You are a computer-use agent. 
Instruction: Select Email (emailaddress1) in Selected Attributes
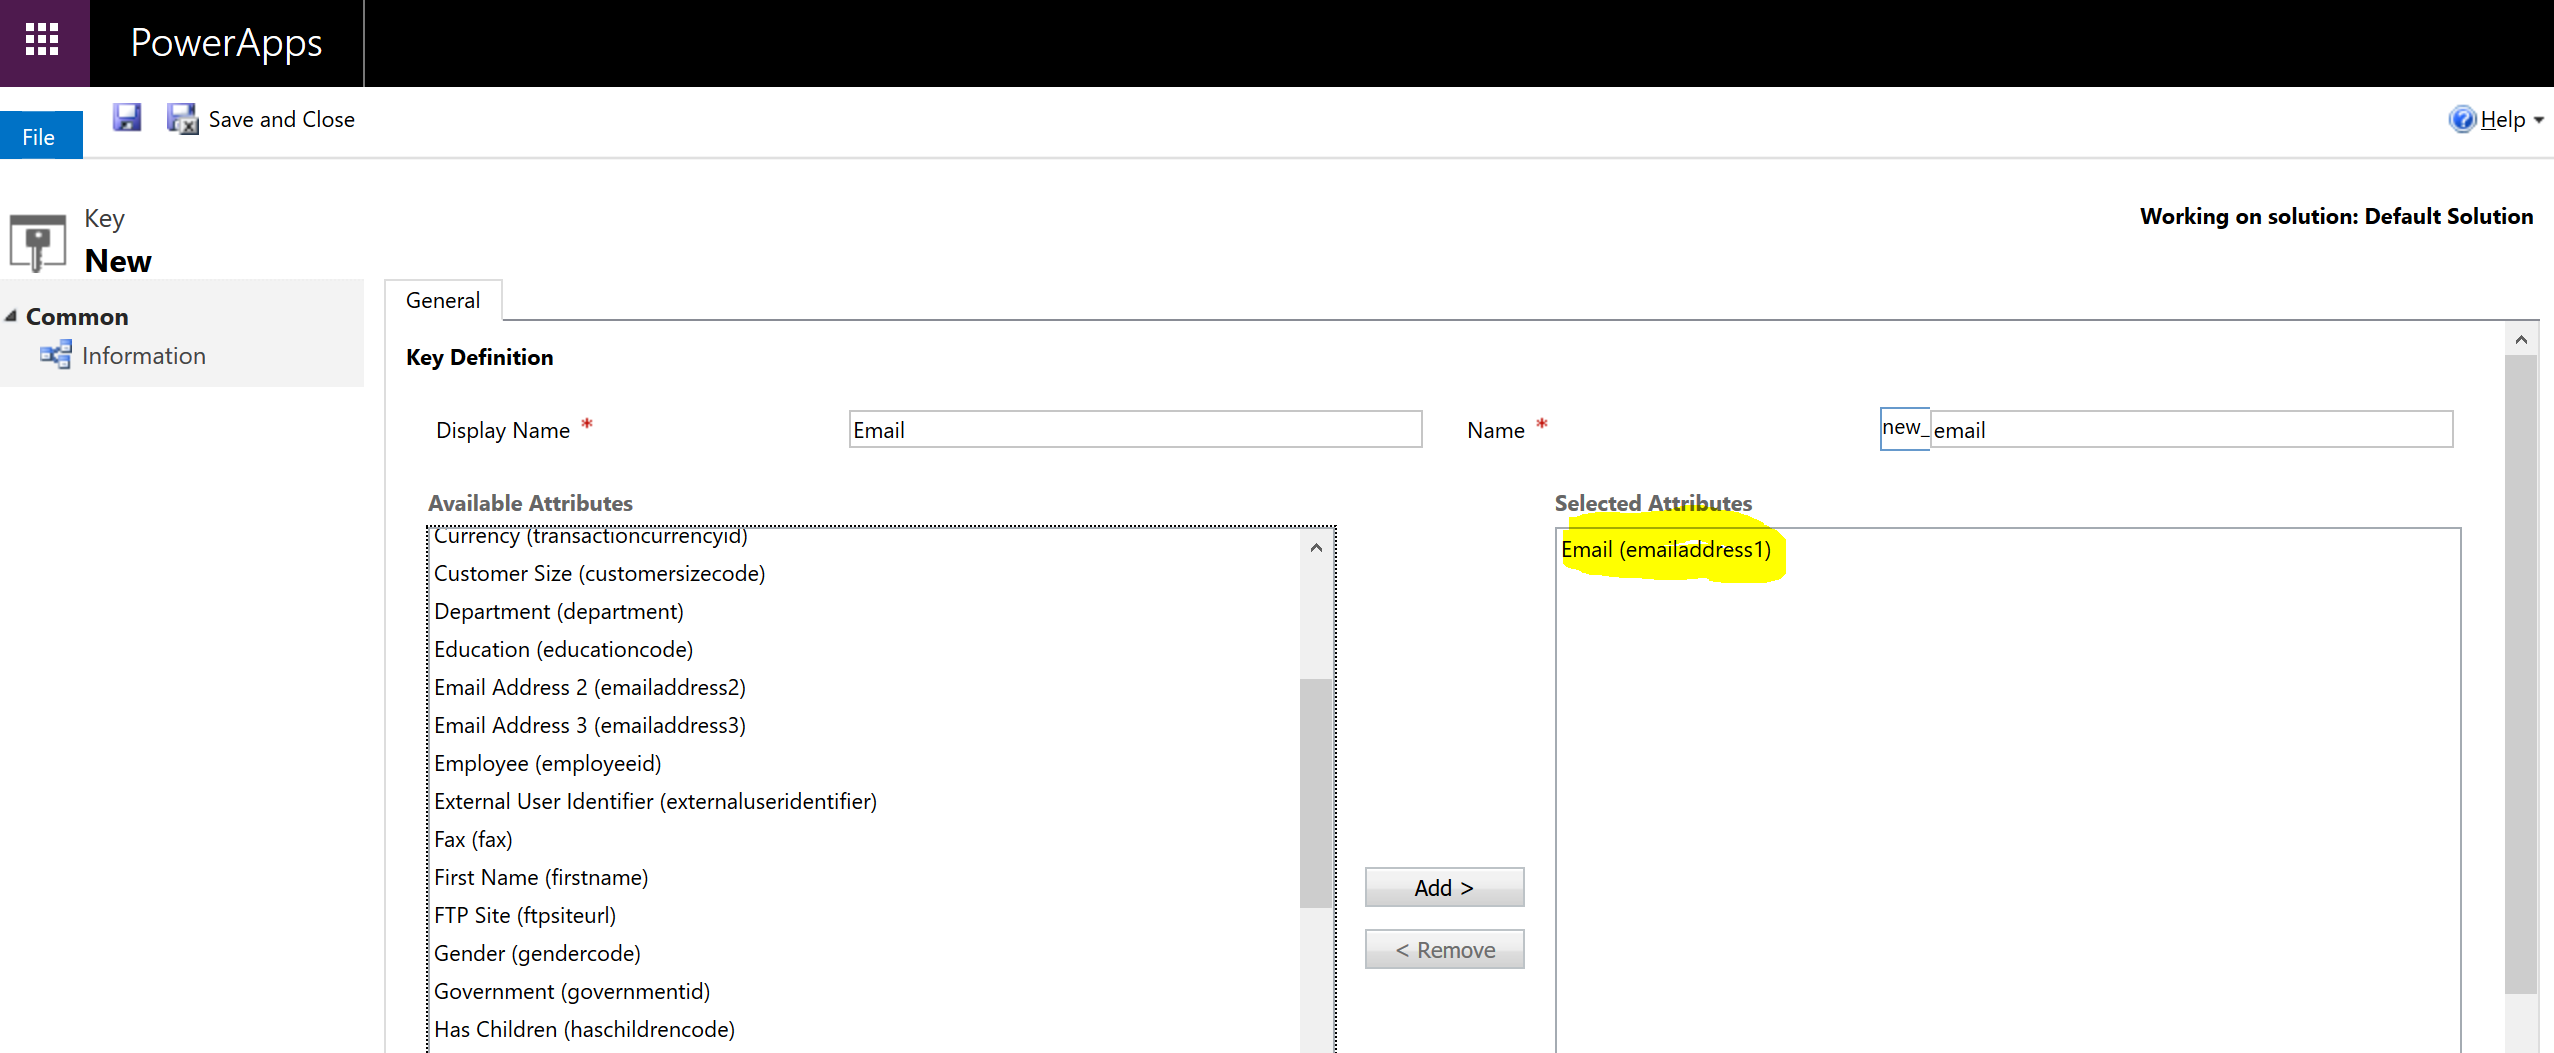[1666, 548]
